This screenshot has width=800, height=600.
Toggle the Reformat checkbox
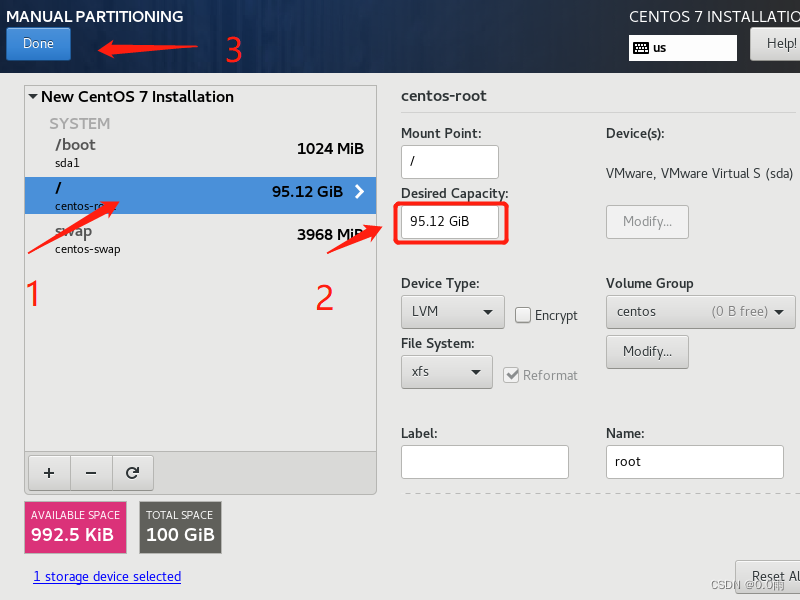point(511,375)
